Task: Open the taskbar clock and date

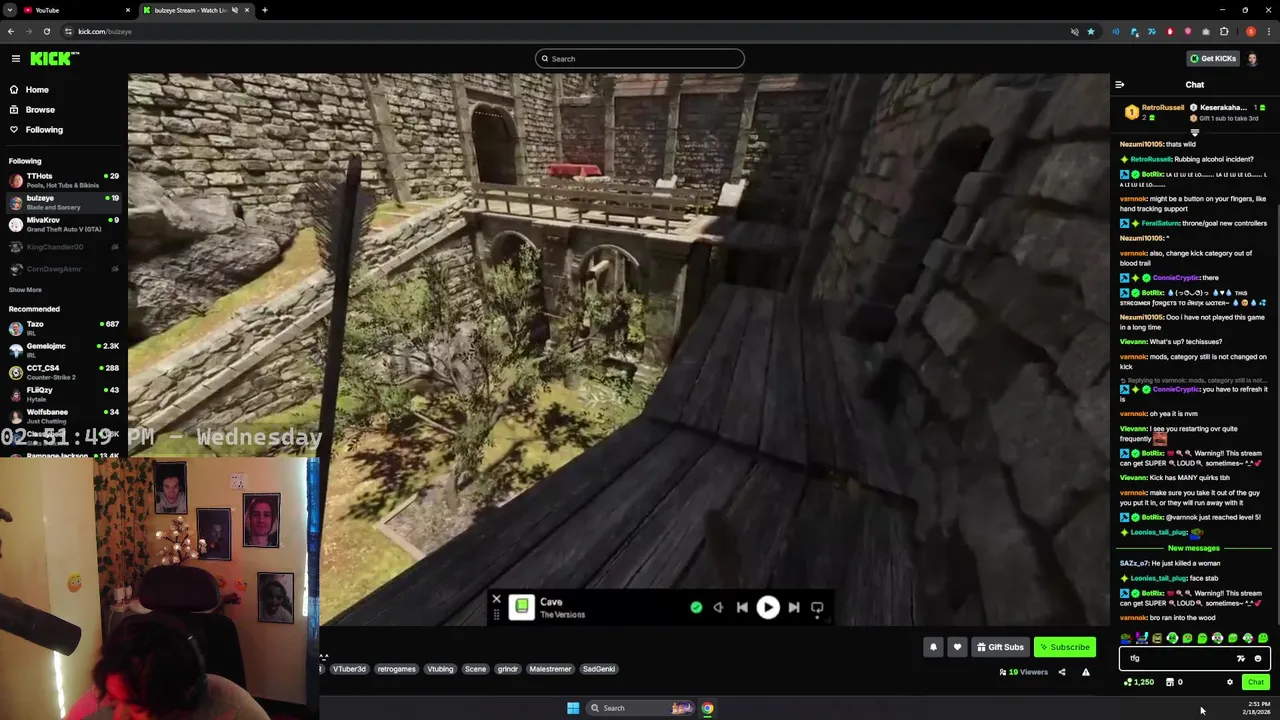Action: [1256, 708]
